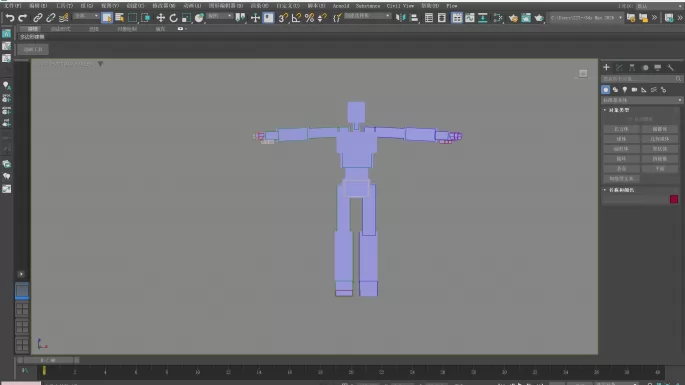This screenshot has width=685, height=385.
Task: Open the Arnold menu
Action: click(341, 6)
